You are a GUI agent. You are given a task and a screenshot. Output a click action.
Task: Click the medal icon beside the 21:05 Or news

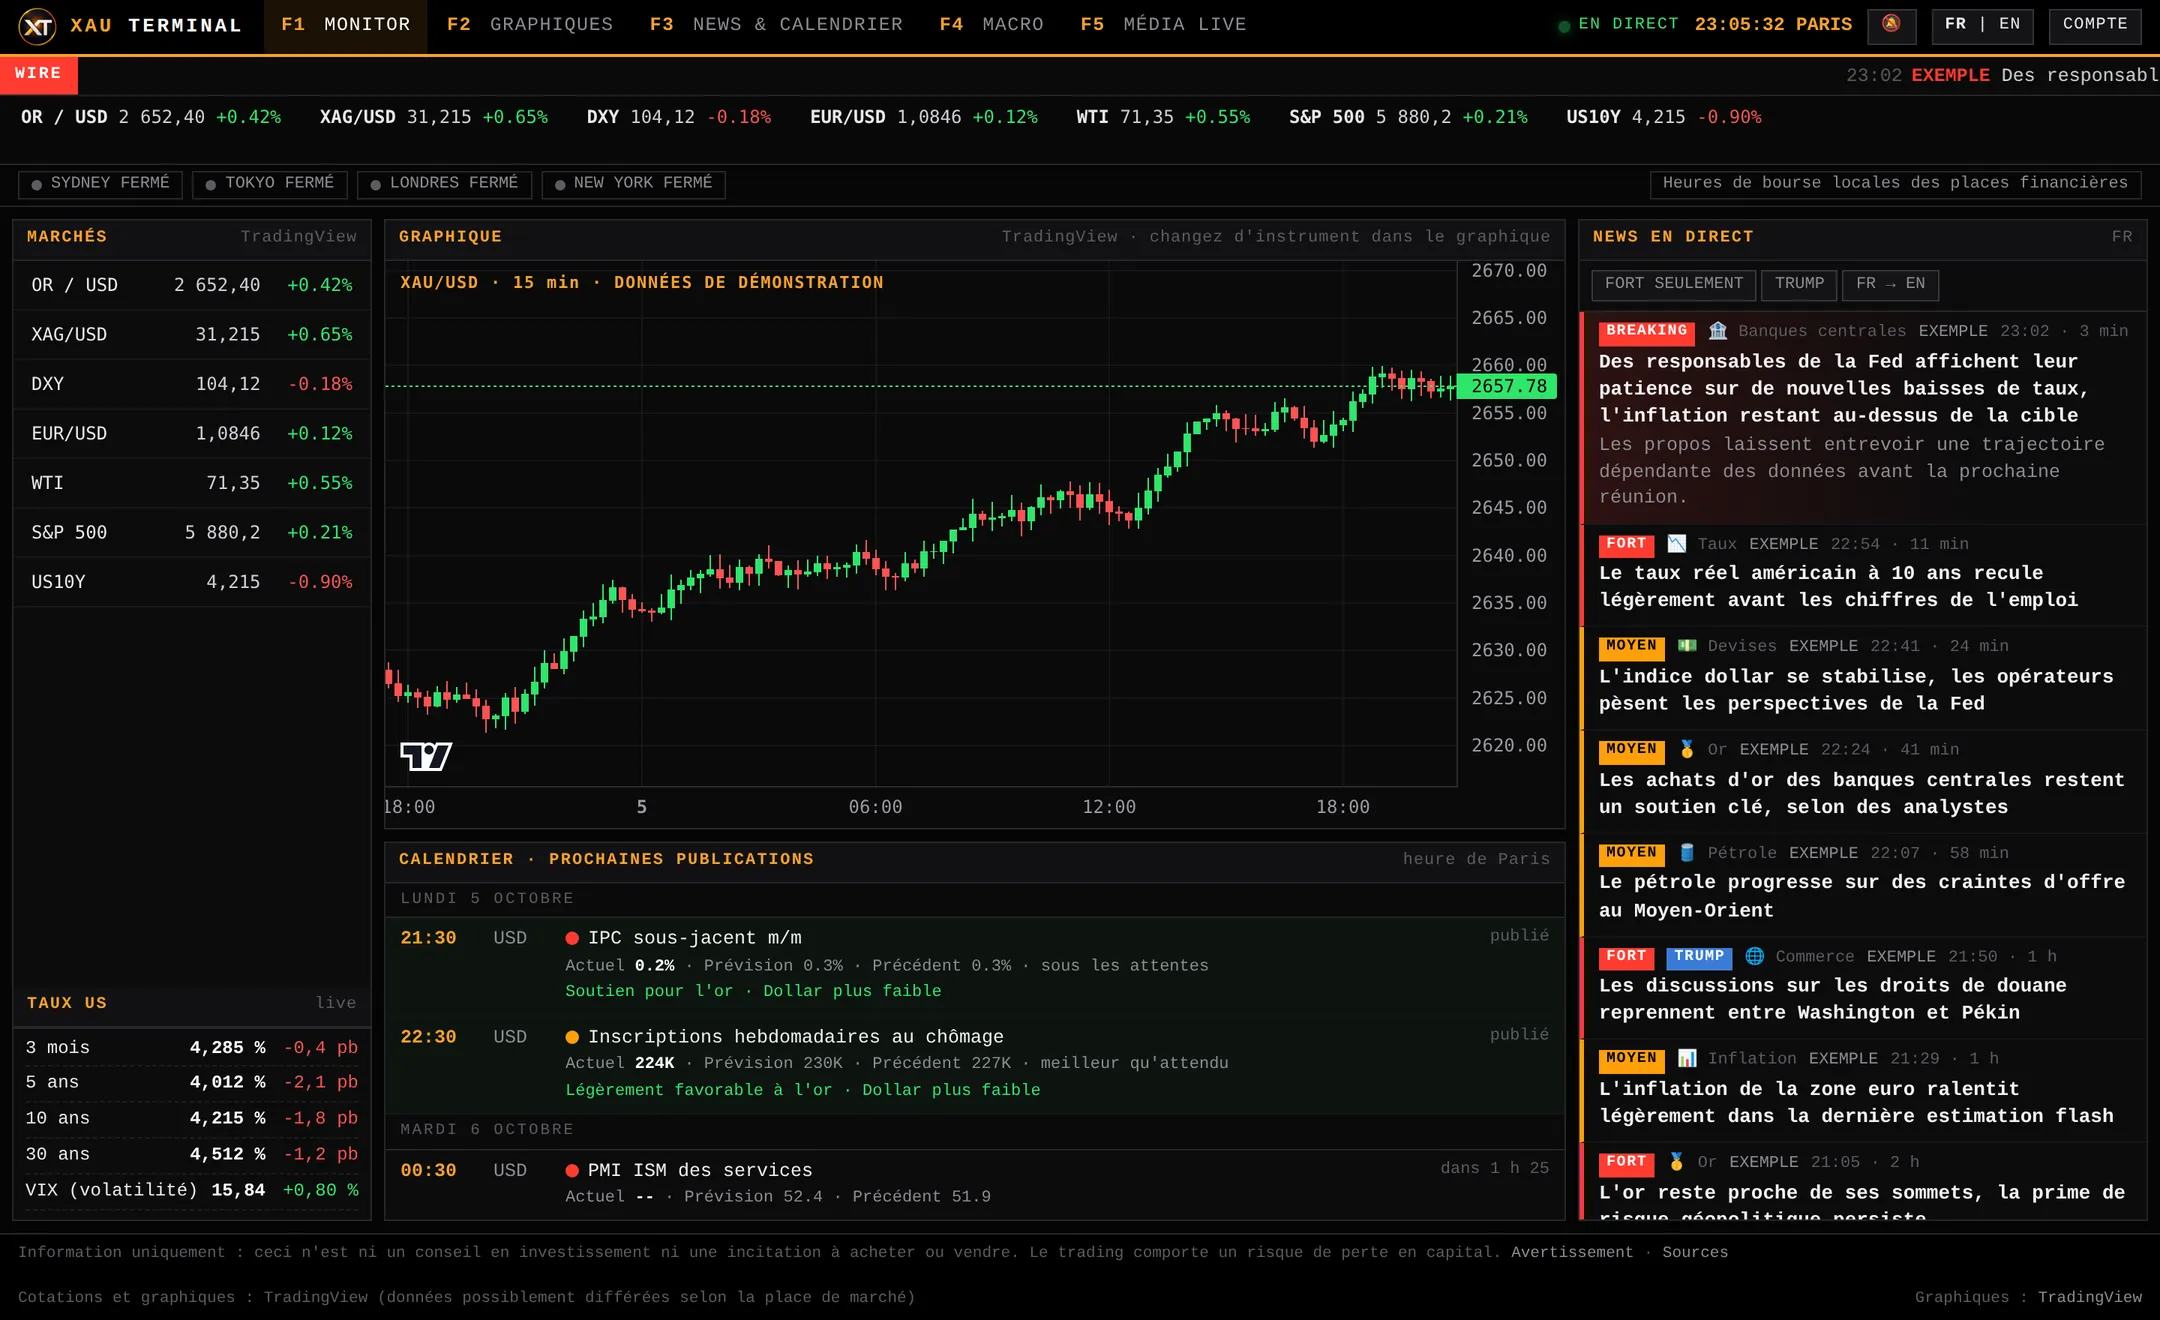(x=1677, y=1162)
